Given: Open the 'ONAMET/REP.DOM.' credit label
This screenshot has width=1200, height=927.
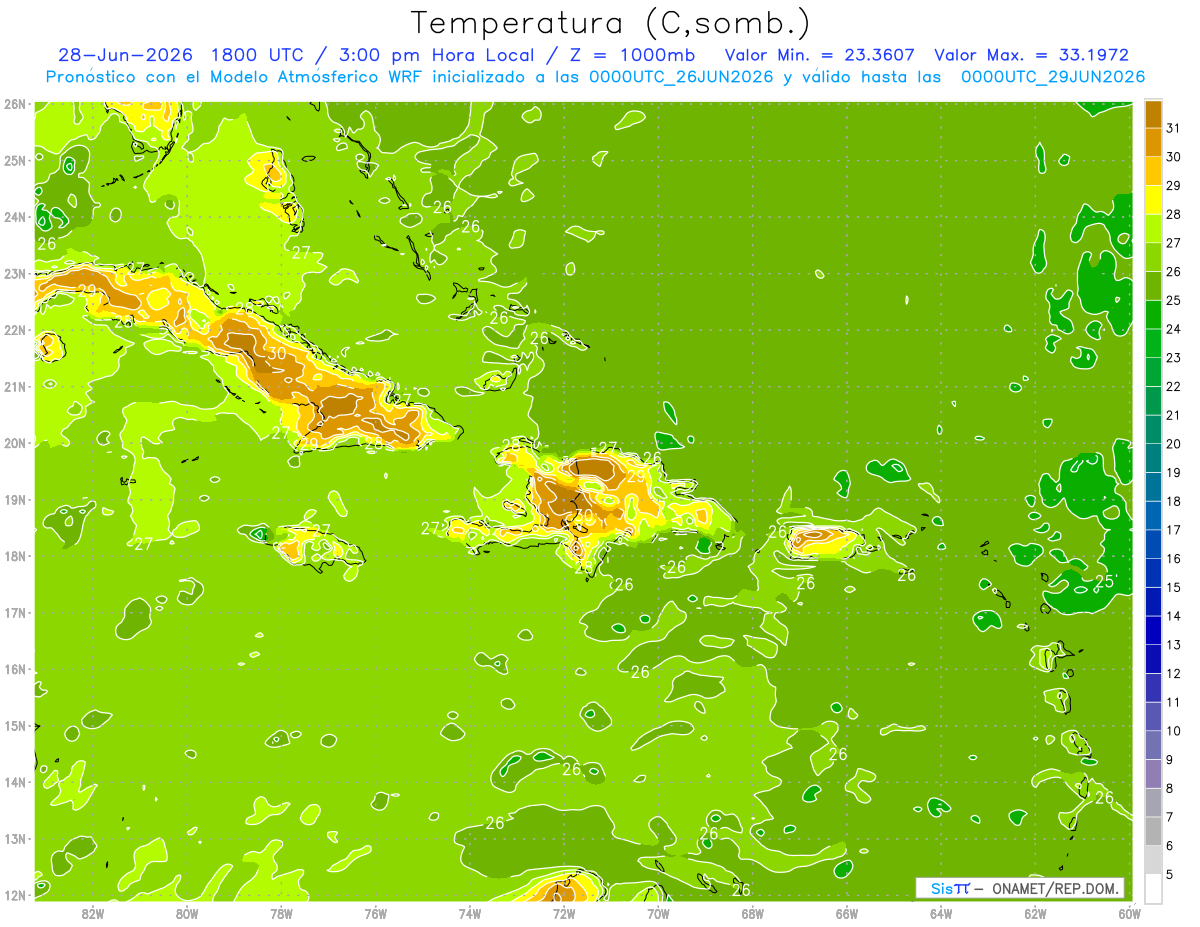Looking at the screenshot, I should (x=1055, y=888).
